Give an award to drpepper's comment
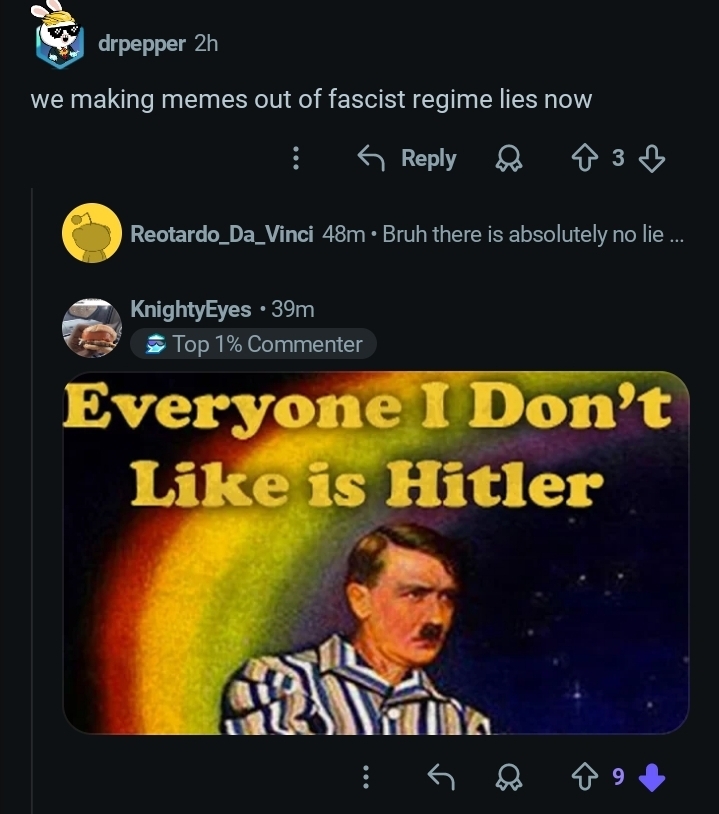The image size is (719, 814). (508, 159)
